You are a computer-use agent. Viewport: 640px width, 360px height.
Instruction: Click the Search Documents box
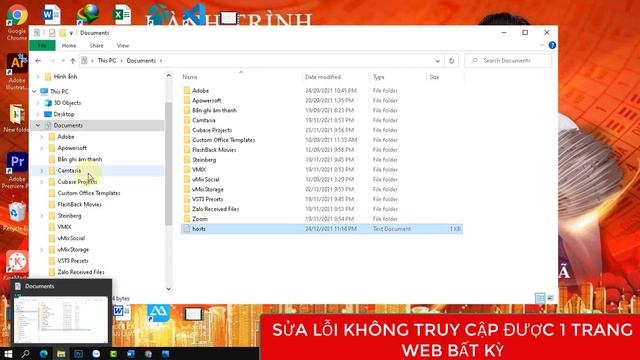tap(508, 61)
